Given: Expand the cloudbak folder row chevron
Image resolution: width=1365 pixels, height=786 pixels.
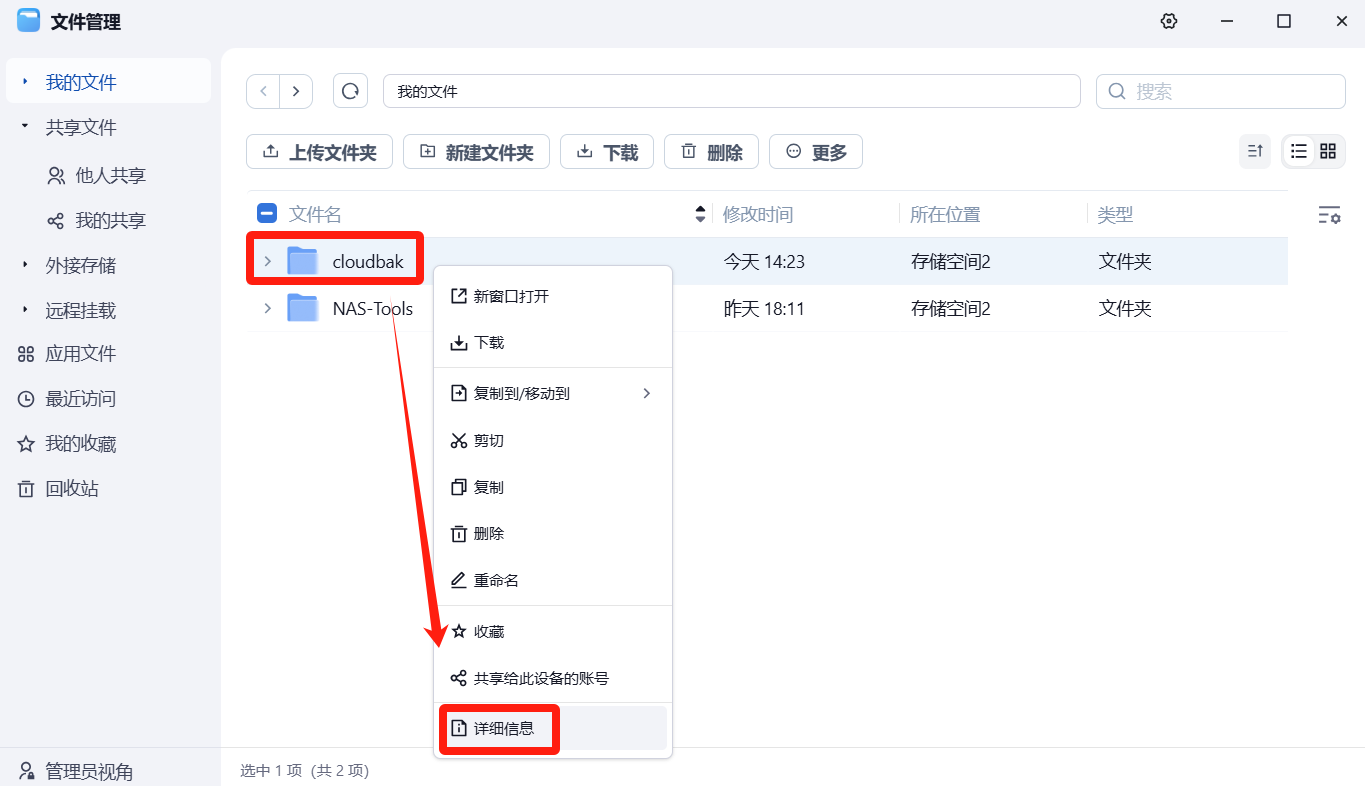Looking at the screenshot, I should (x=267, y=262).
